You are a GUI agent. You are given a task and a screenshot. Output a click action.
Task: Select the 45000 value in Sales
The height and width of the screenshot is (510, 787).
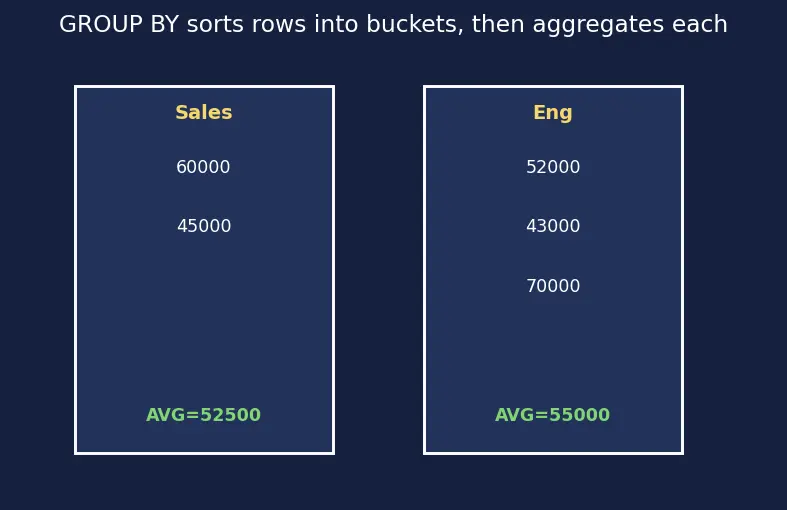point(204,226)
